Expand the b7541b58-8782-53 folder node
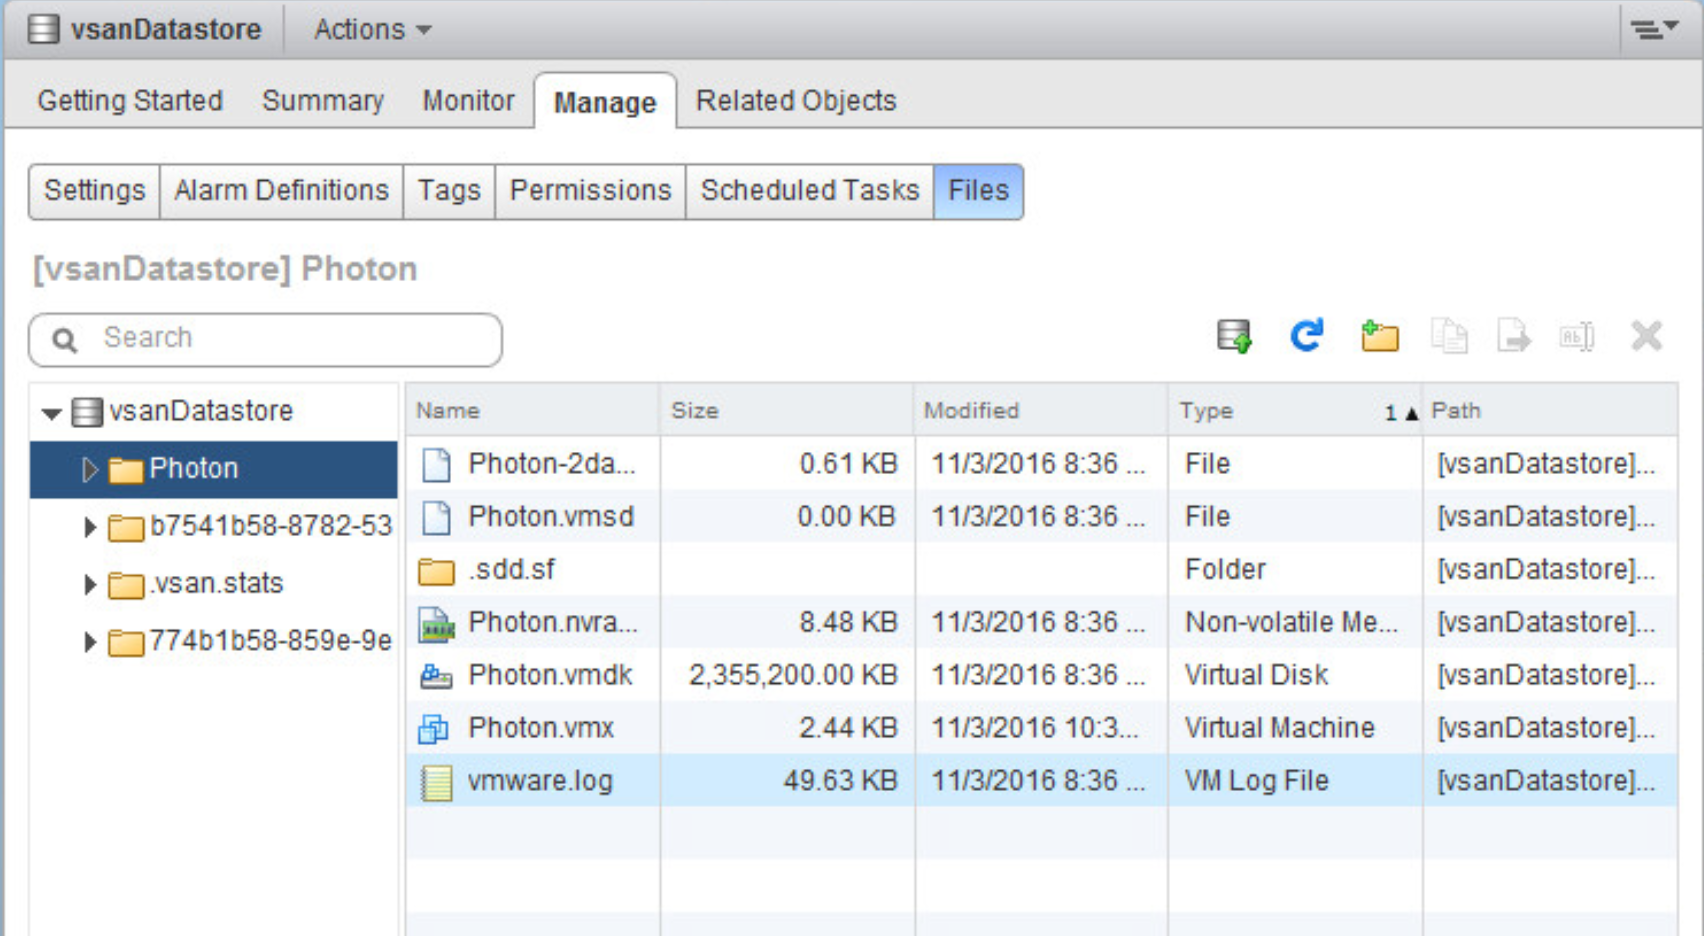 [x=89, y=527]
